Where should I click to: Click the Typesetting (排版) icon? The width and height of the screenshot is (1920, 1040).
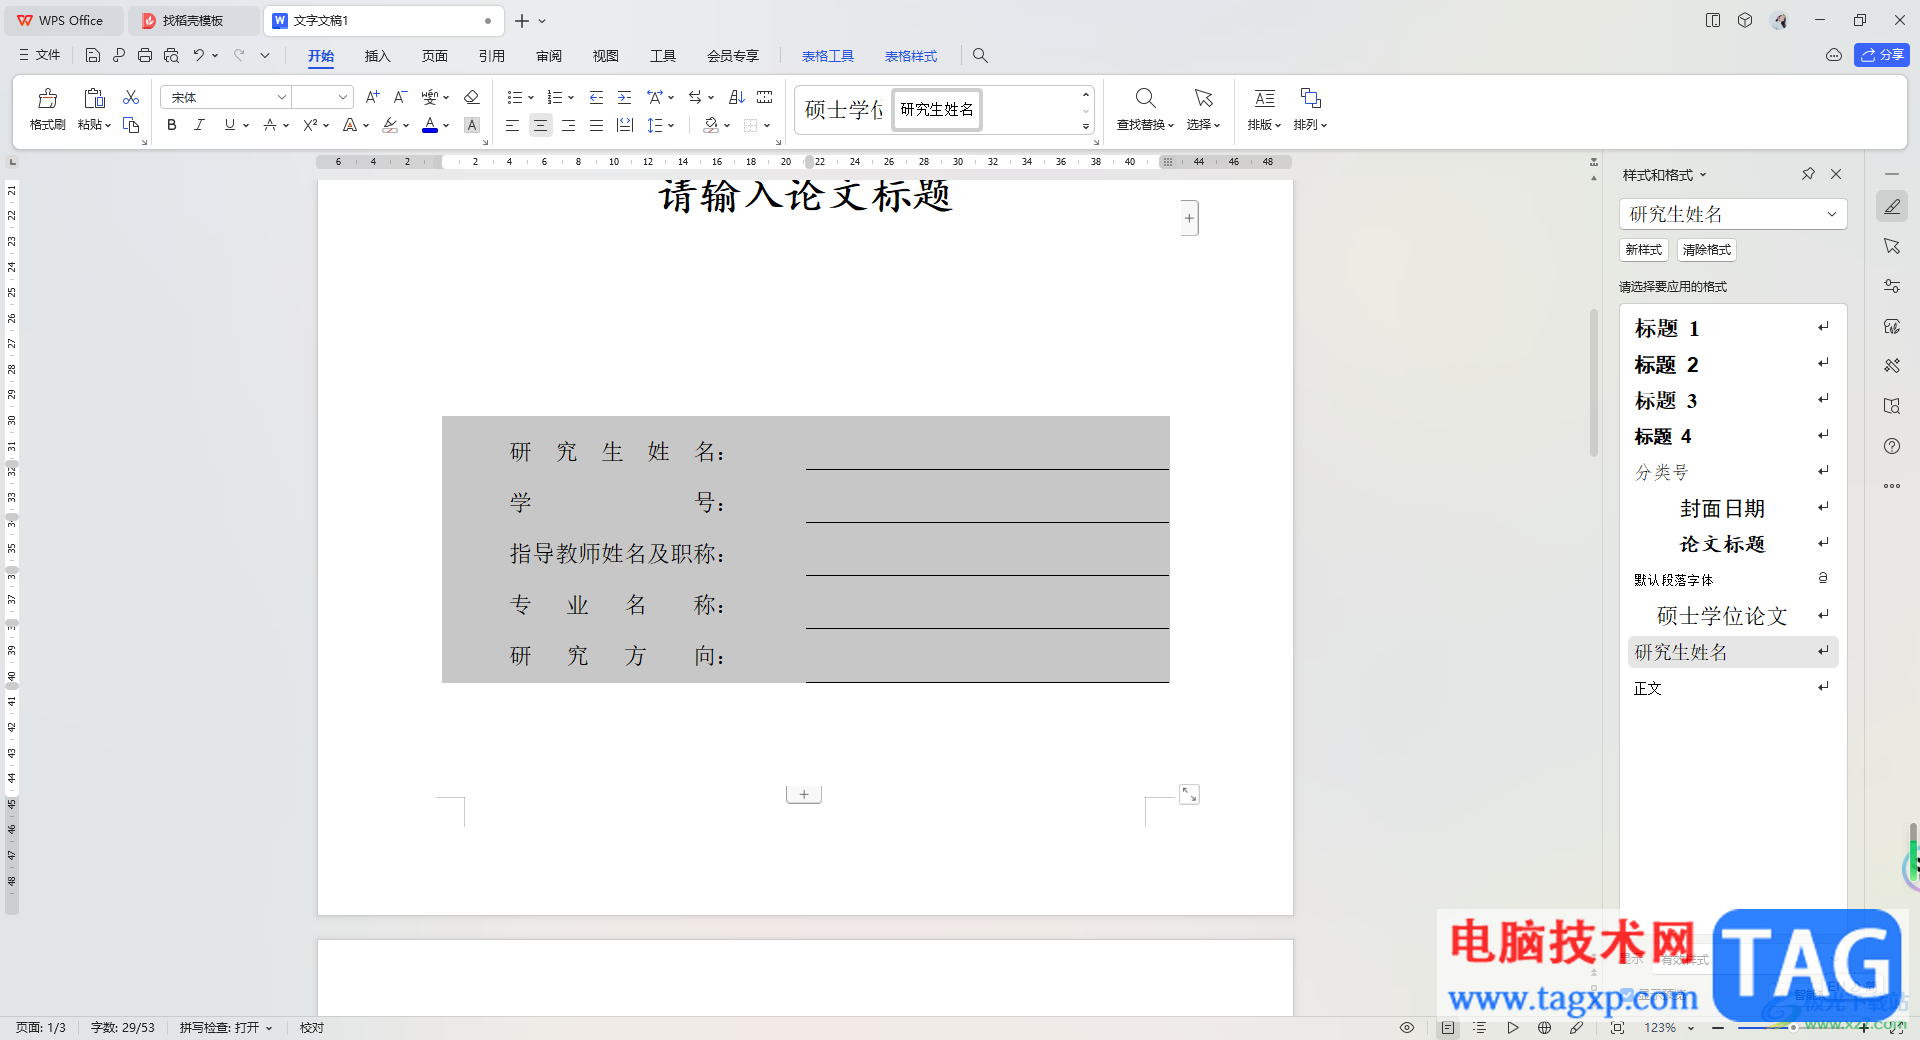1264,98
